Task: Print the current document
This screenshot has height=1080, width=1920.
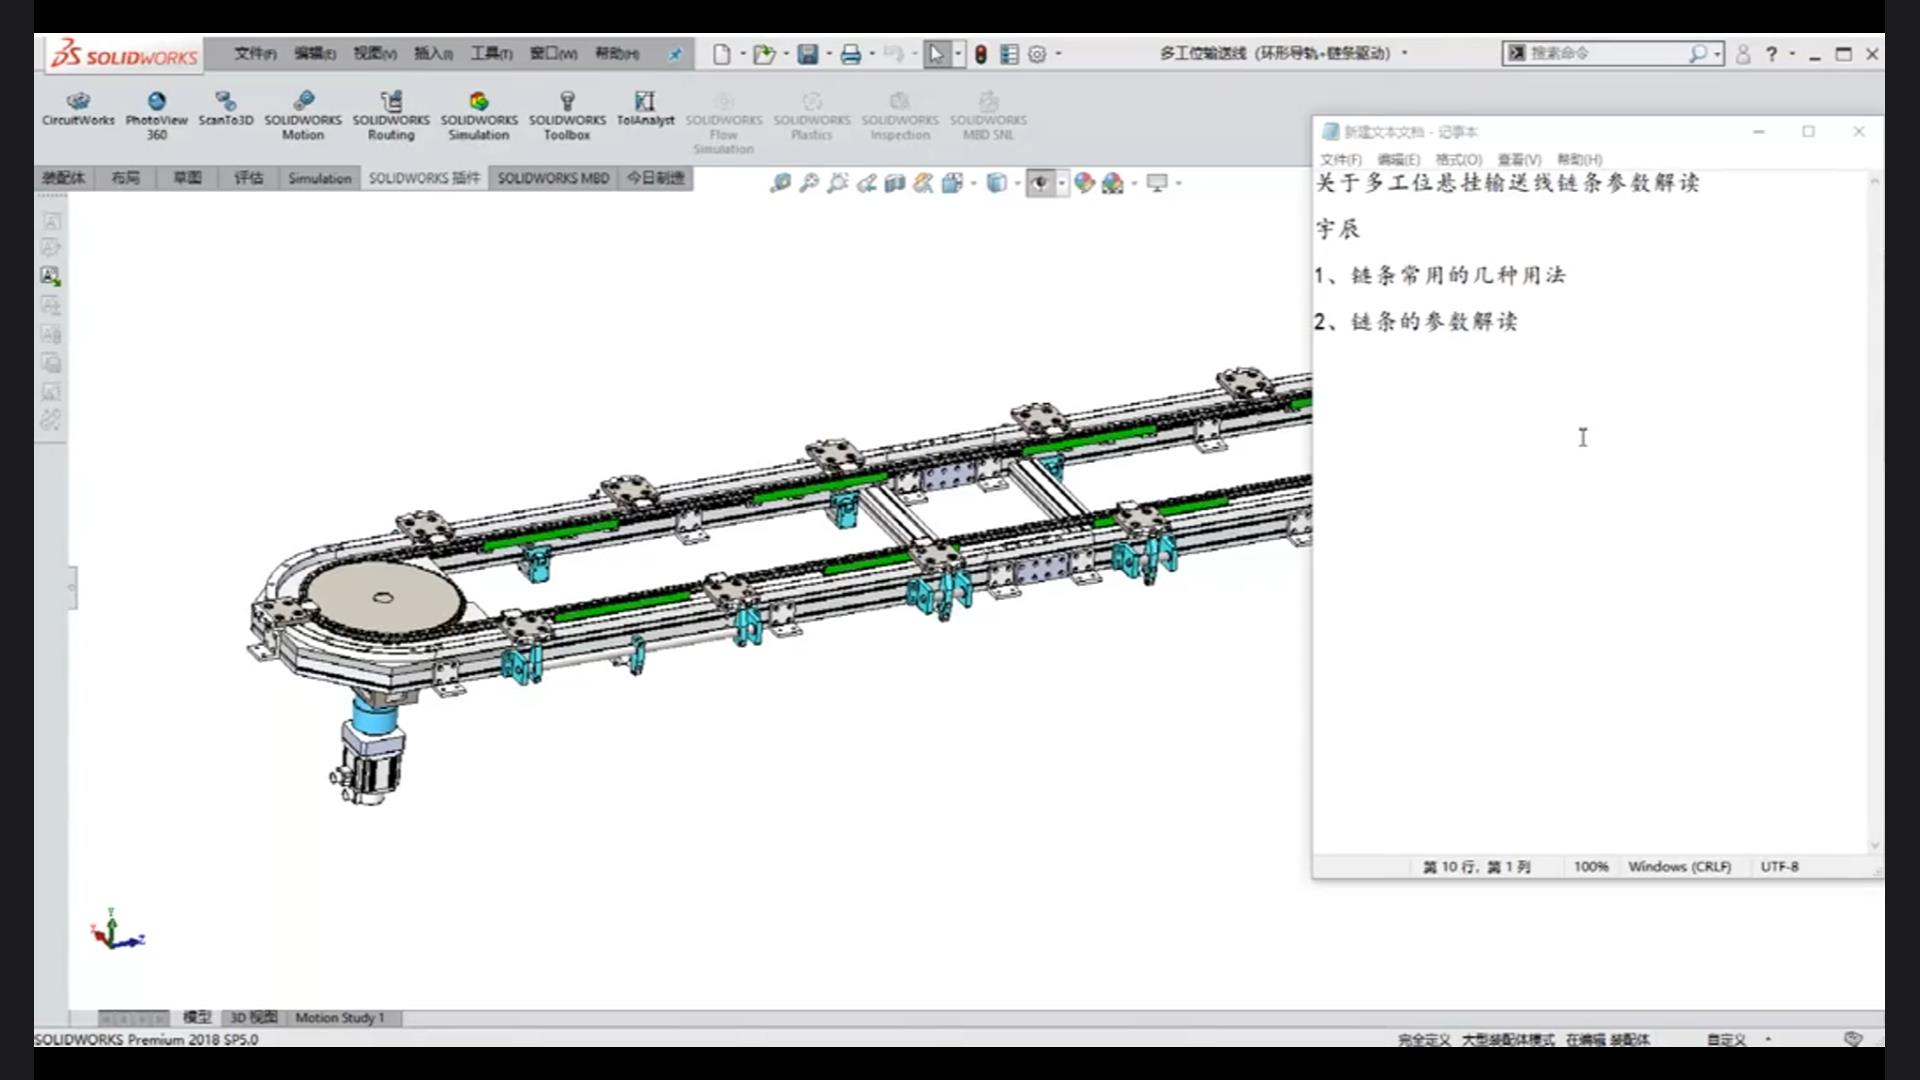Action: [851, 54]
